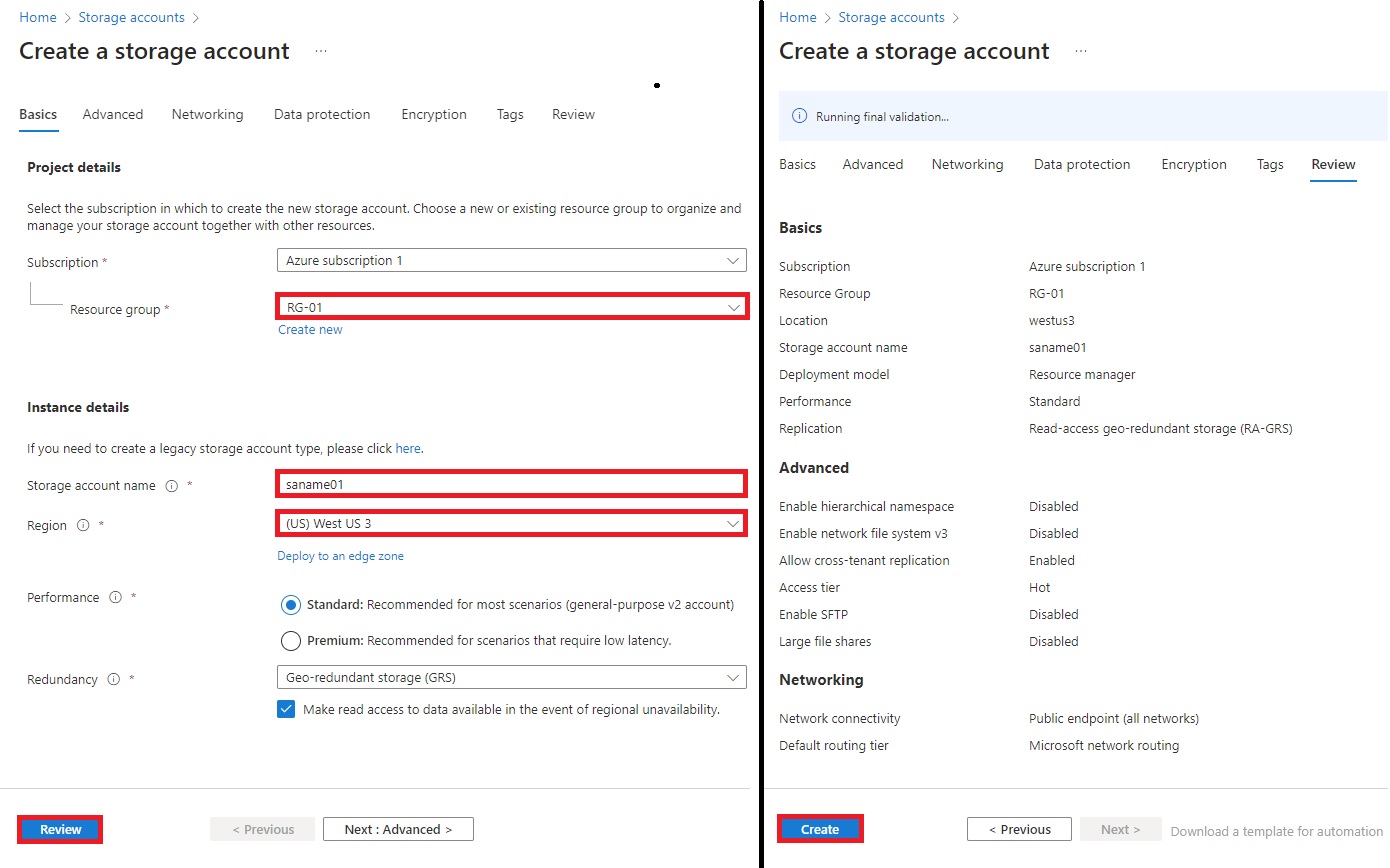
Task: Click the Create button
Action: 820,829
